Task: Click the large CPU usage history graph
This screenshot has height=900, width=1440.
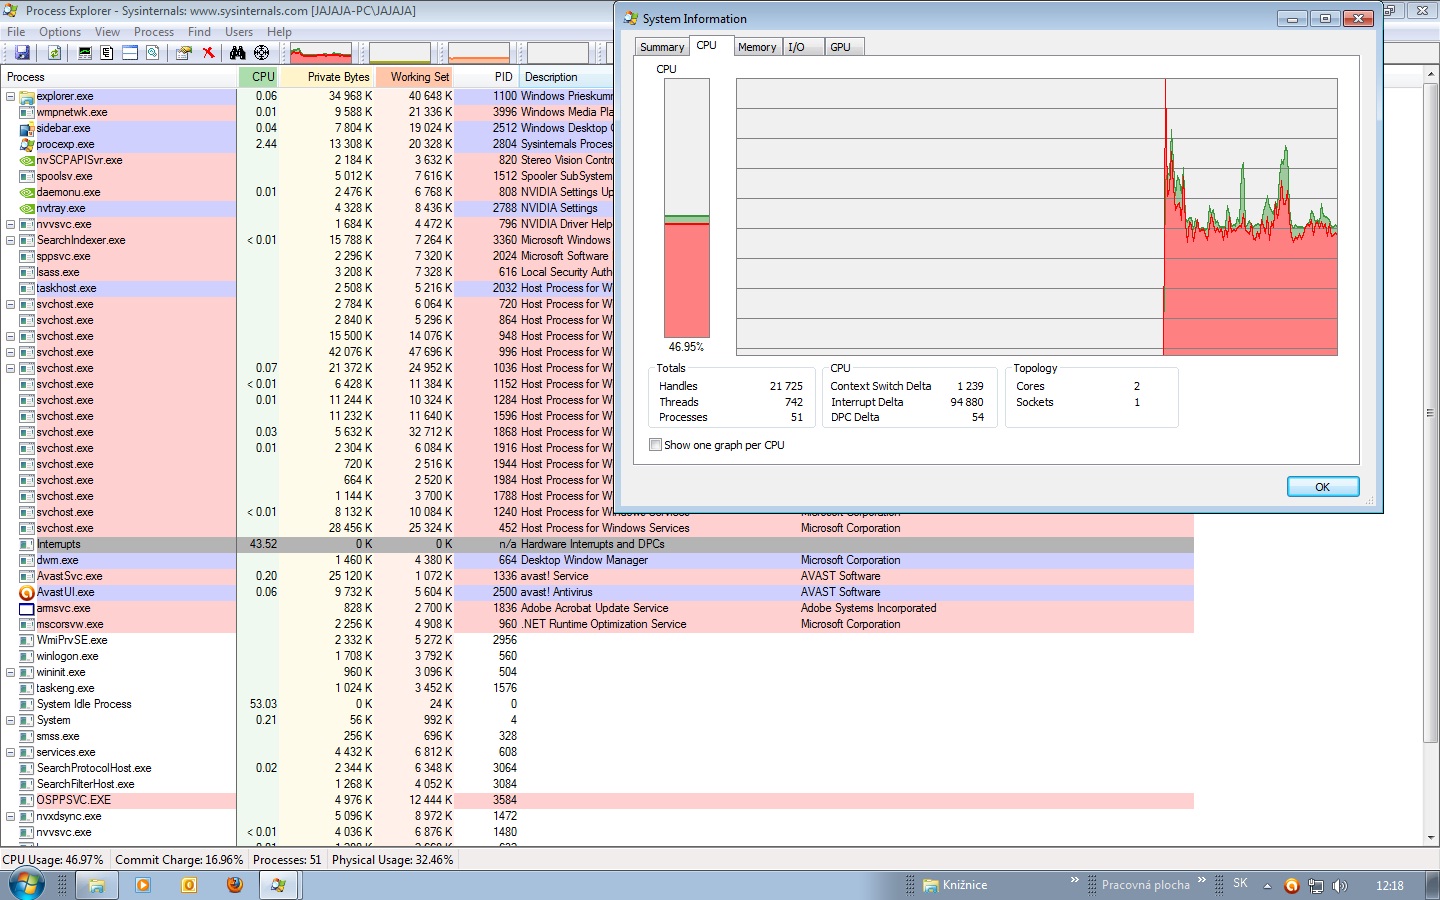Action: click(x=1037, y=217)
